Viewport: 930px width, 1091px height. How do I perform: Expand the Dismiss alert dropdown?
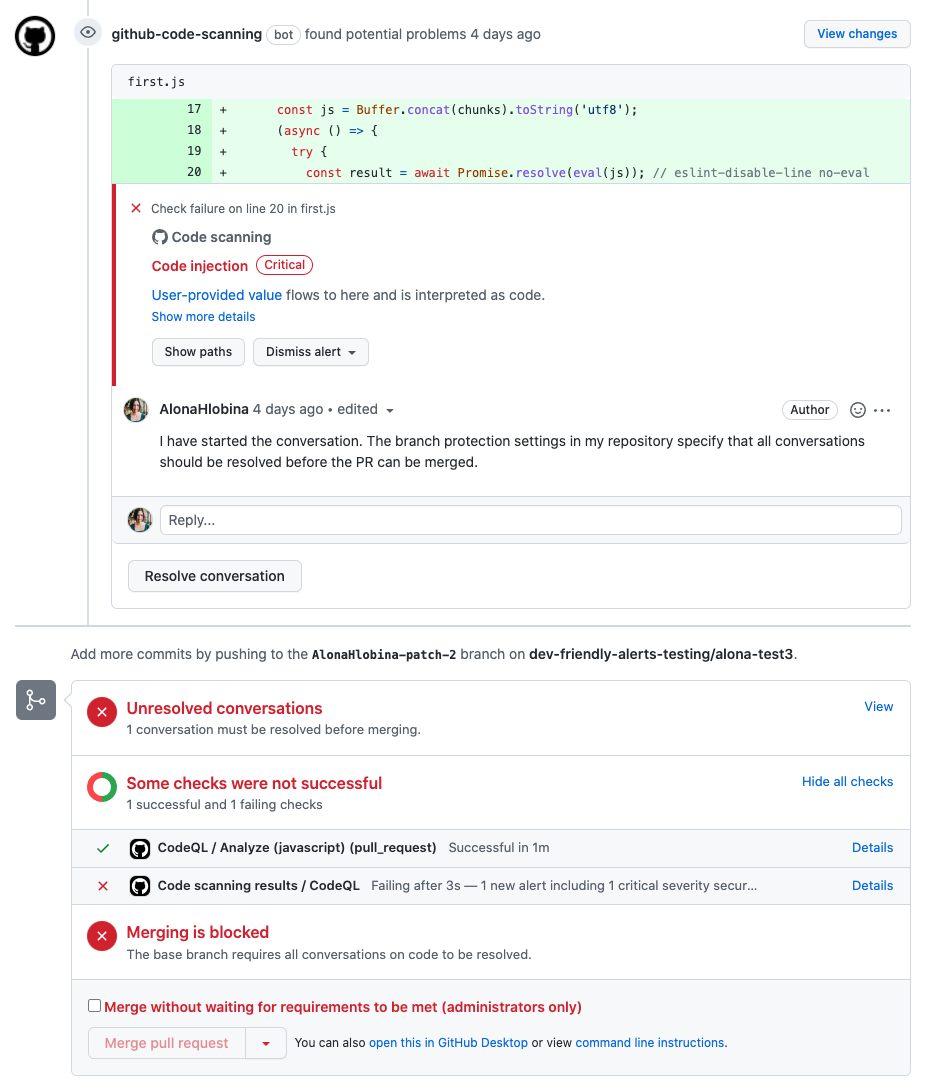tap(311, 352)
